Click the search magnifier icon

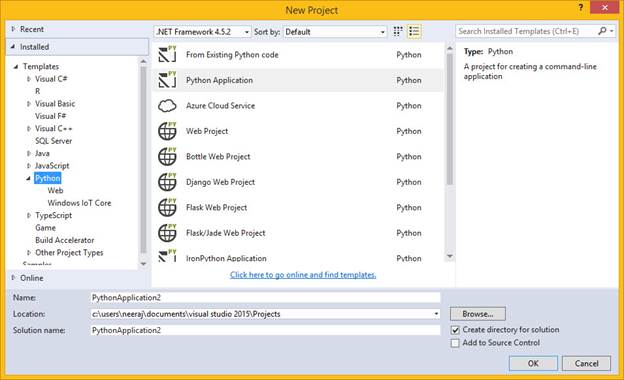tap(602, 31)
